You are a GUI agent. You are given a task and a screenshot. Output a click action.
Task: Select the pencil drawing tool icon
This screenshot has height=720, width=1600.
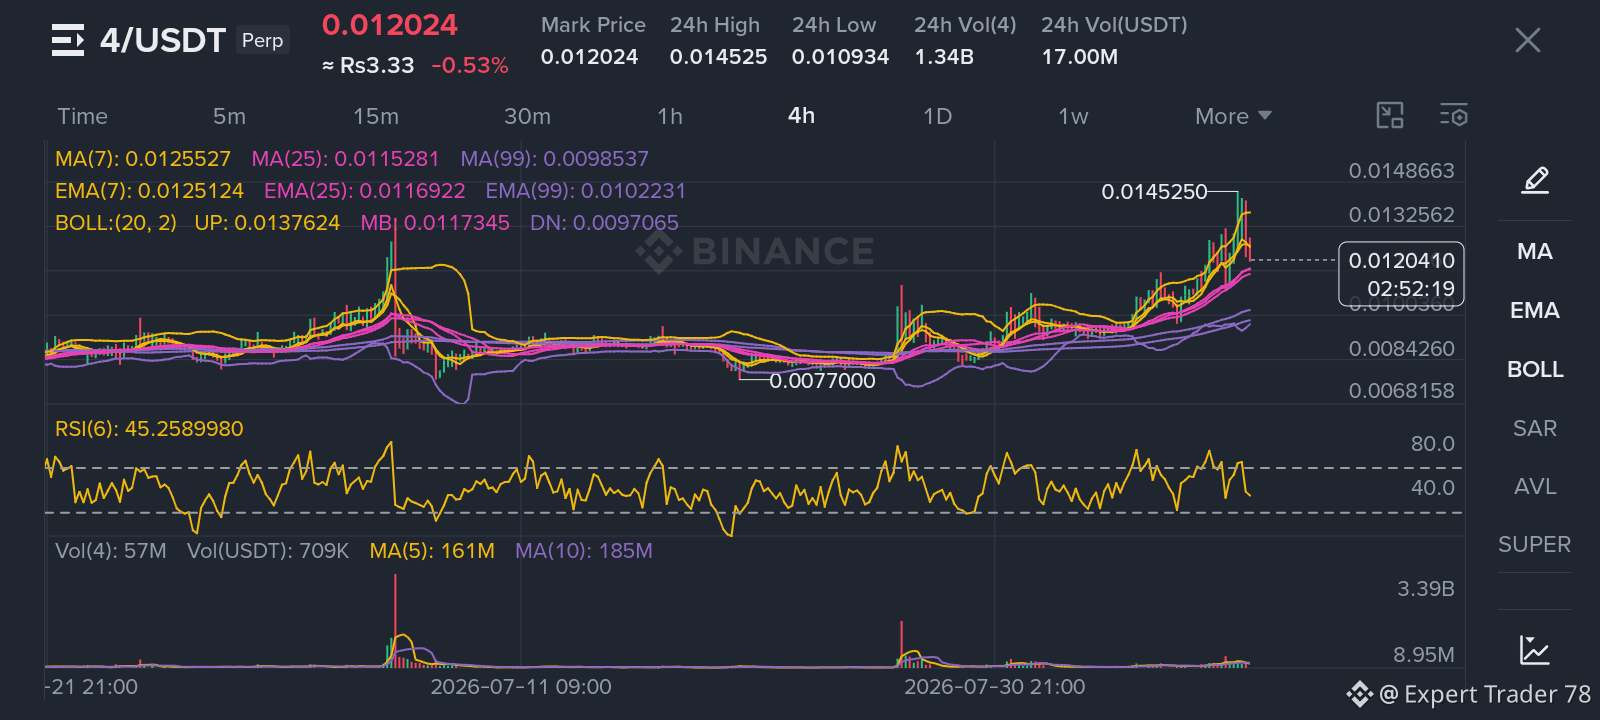pos(1535,180)
